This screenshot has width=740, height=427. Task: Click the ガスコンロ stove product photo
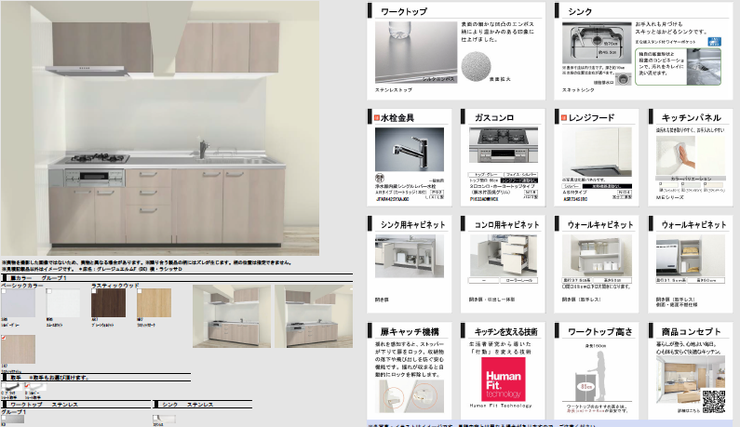[503, 145]
